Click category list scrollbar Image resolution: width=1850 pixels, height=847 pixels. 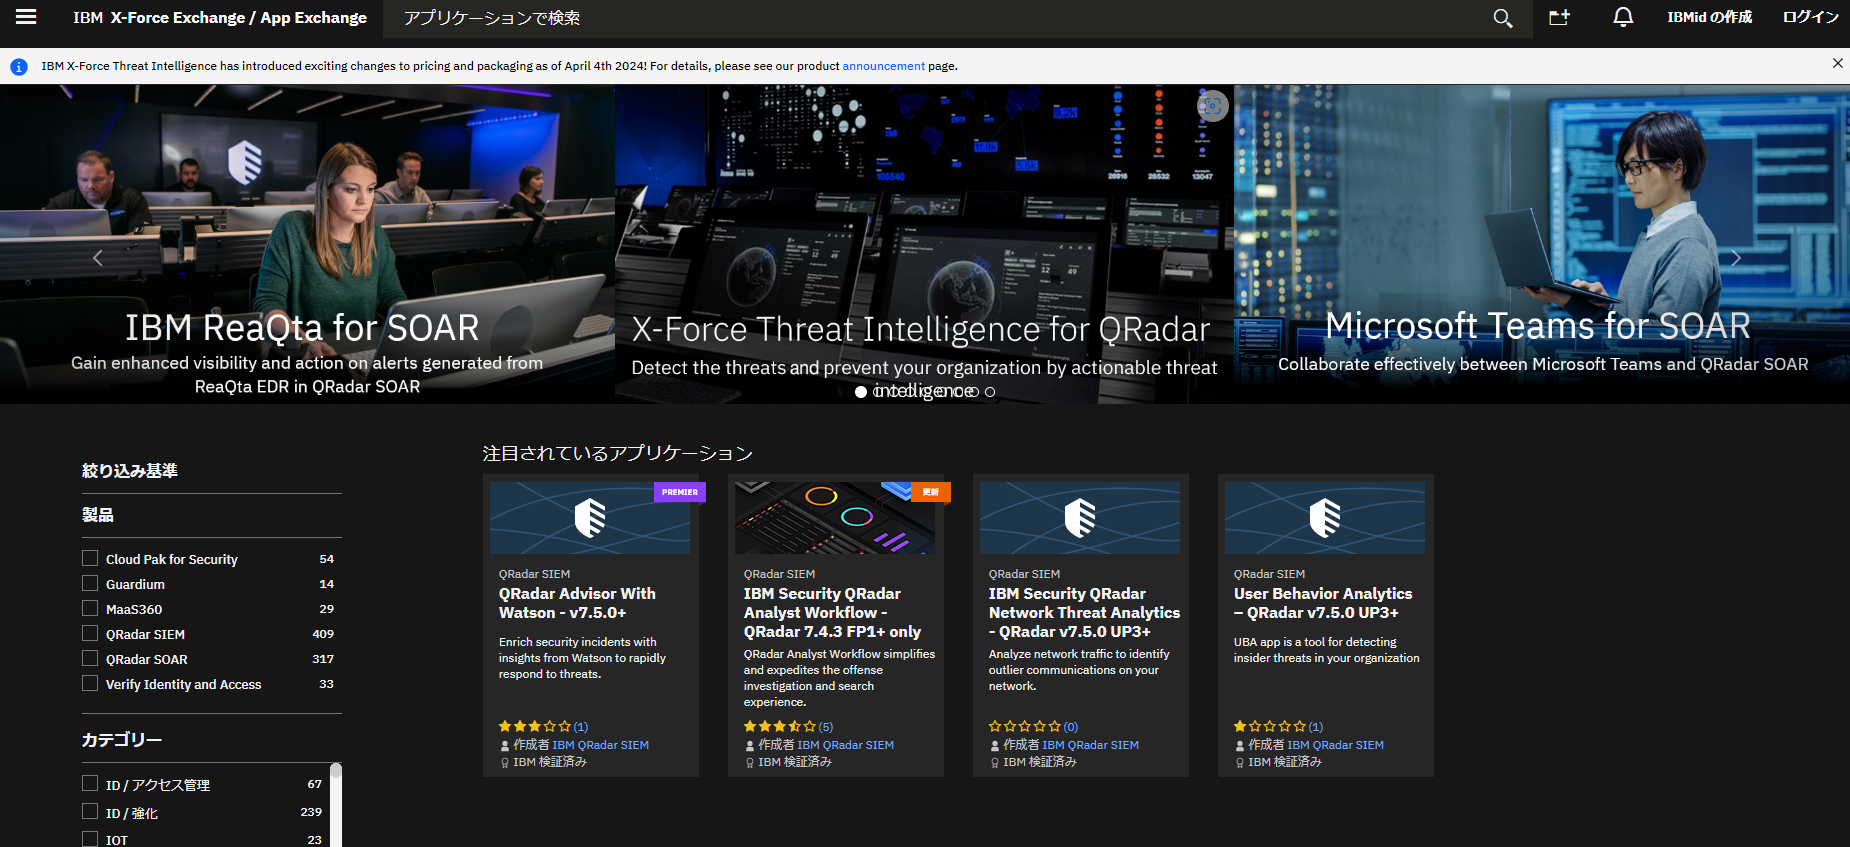336,805
